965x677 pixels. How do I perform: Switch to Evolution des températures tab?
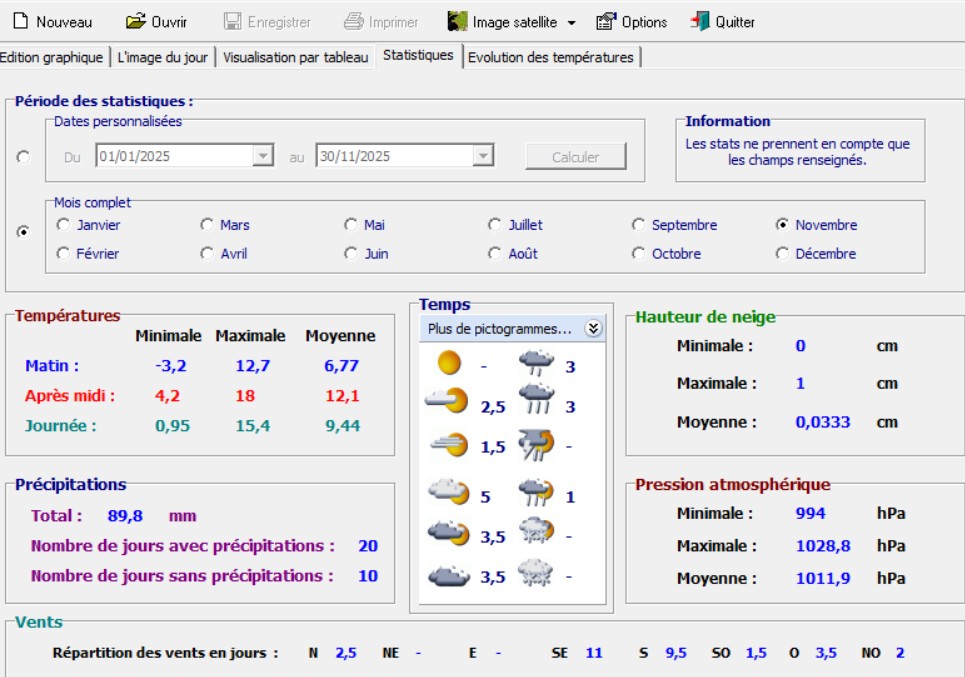click(551, 57)
